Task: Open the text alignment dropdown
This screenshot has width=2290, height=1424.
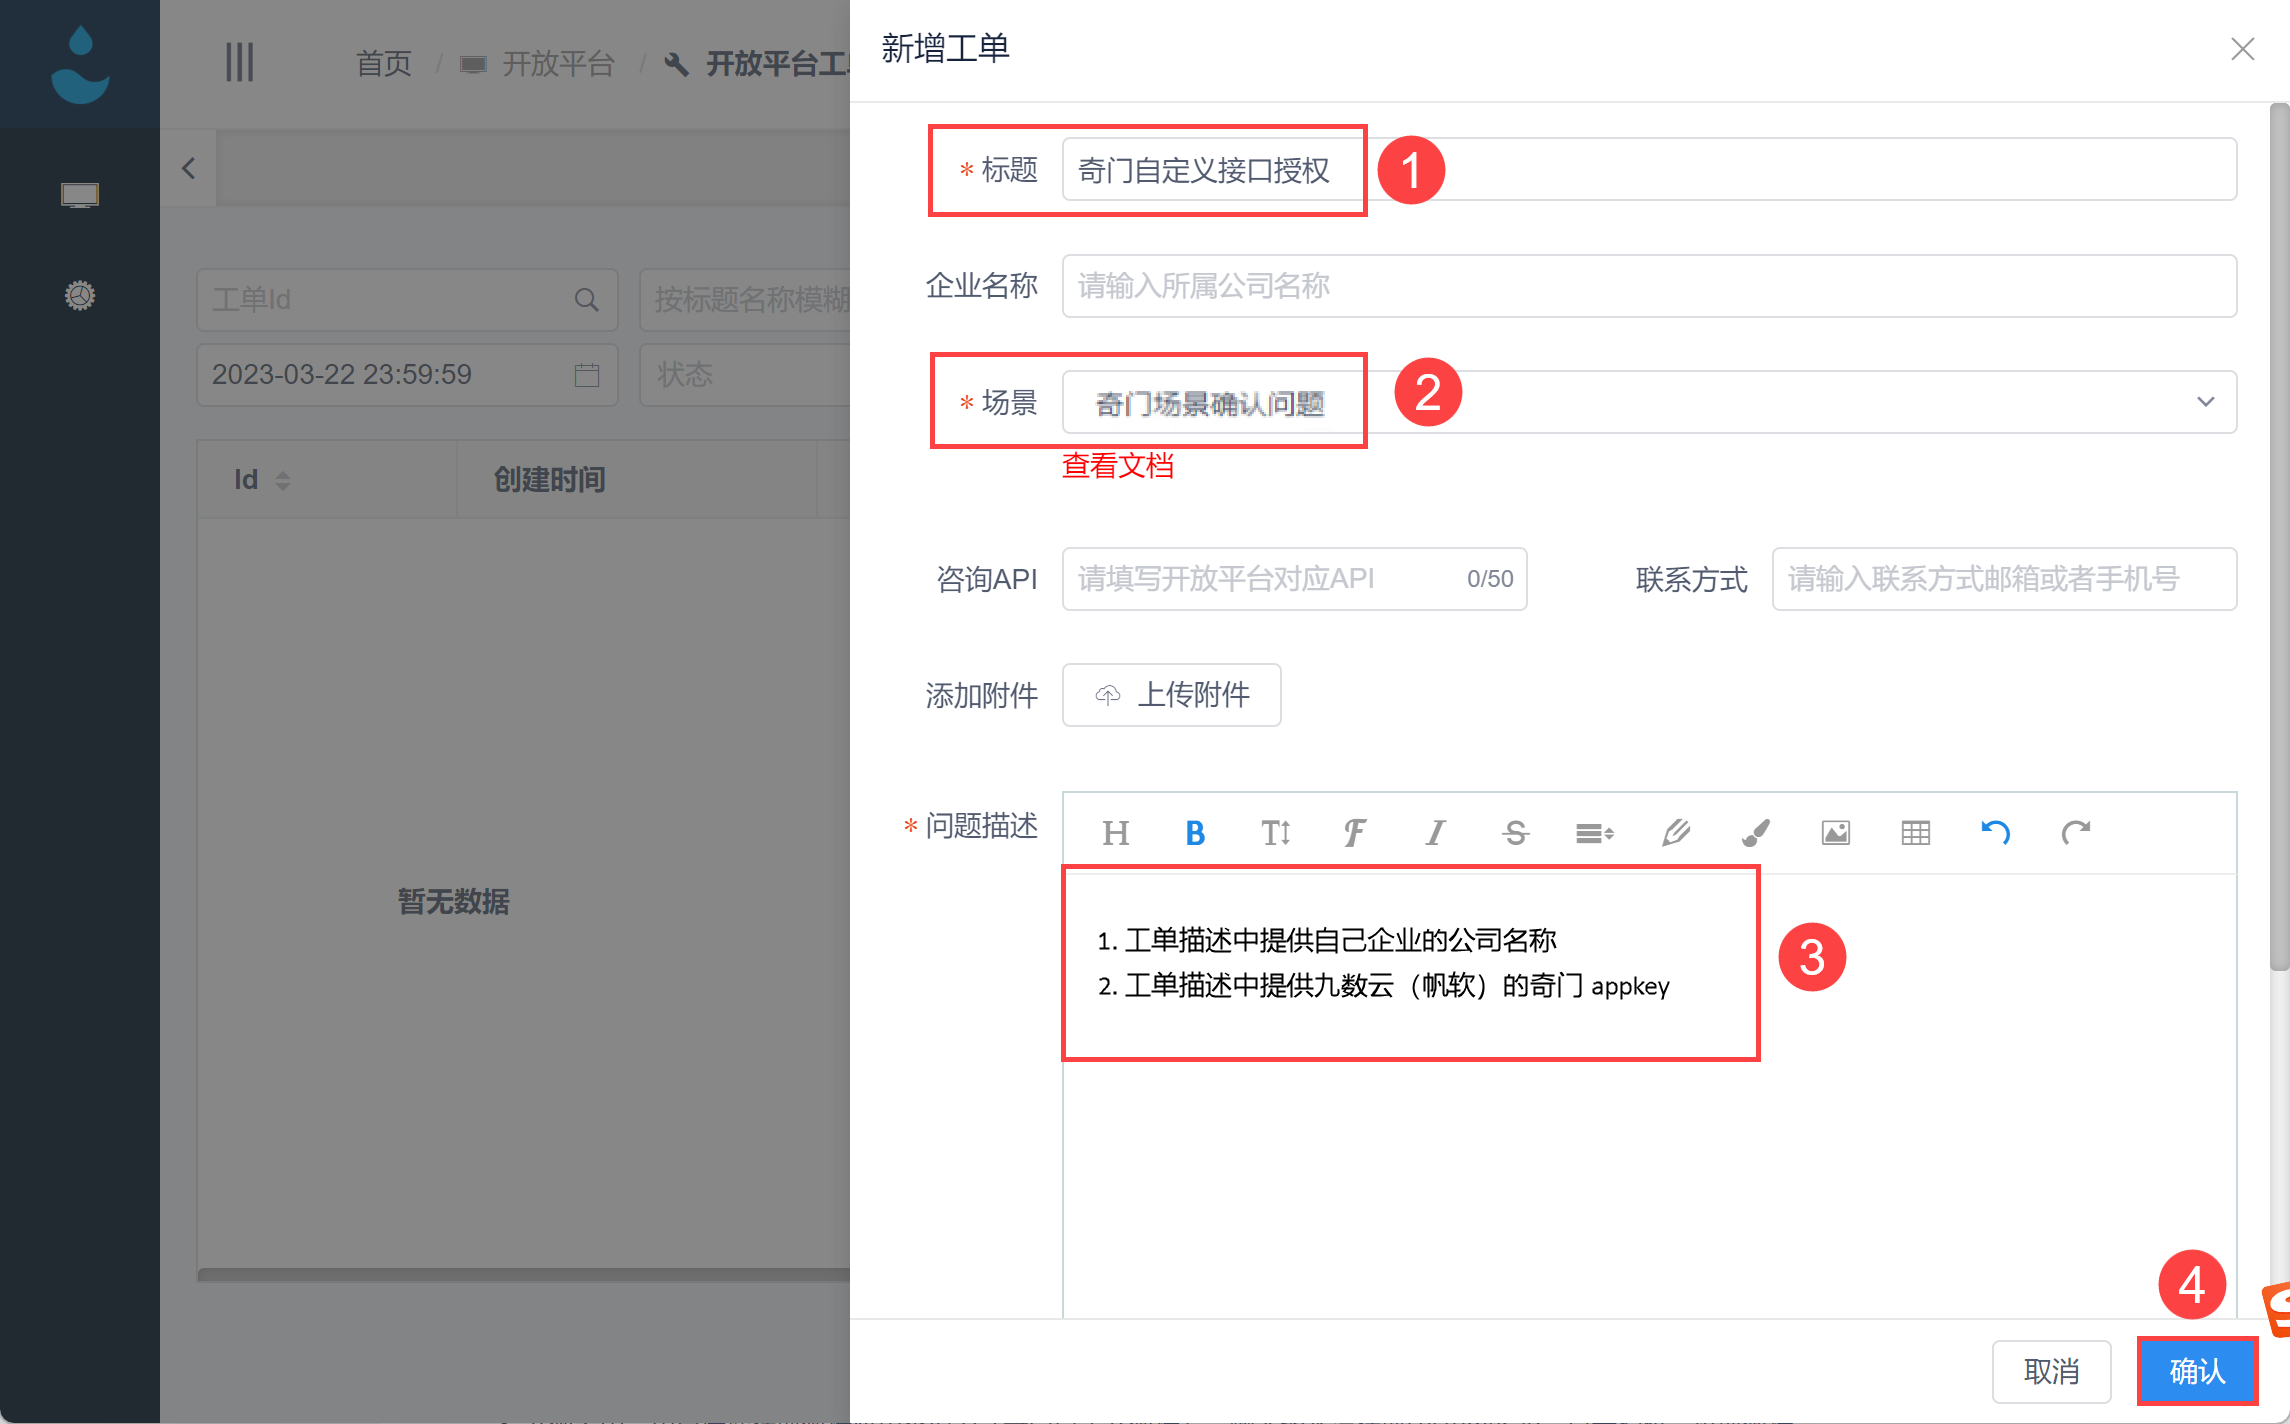Action: click(1595, 832)
